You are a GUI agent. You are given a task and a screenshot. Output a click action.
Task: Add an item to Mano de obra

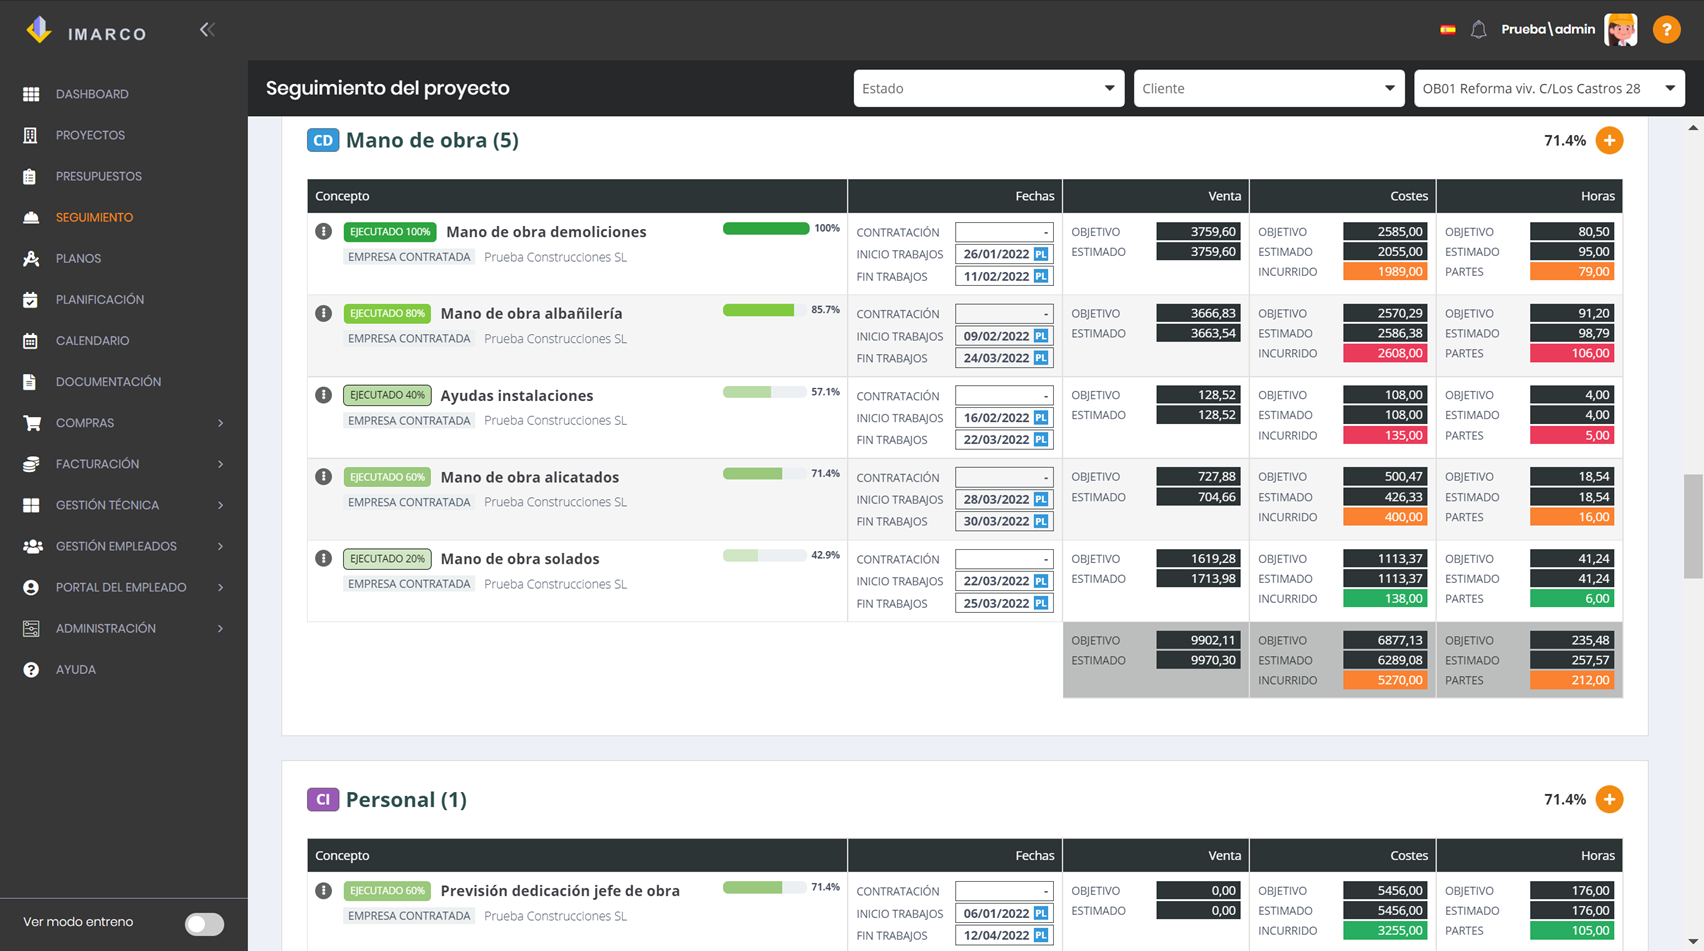[x=1609, y=141]
